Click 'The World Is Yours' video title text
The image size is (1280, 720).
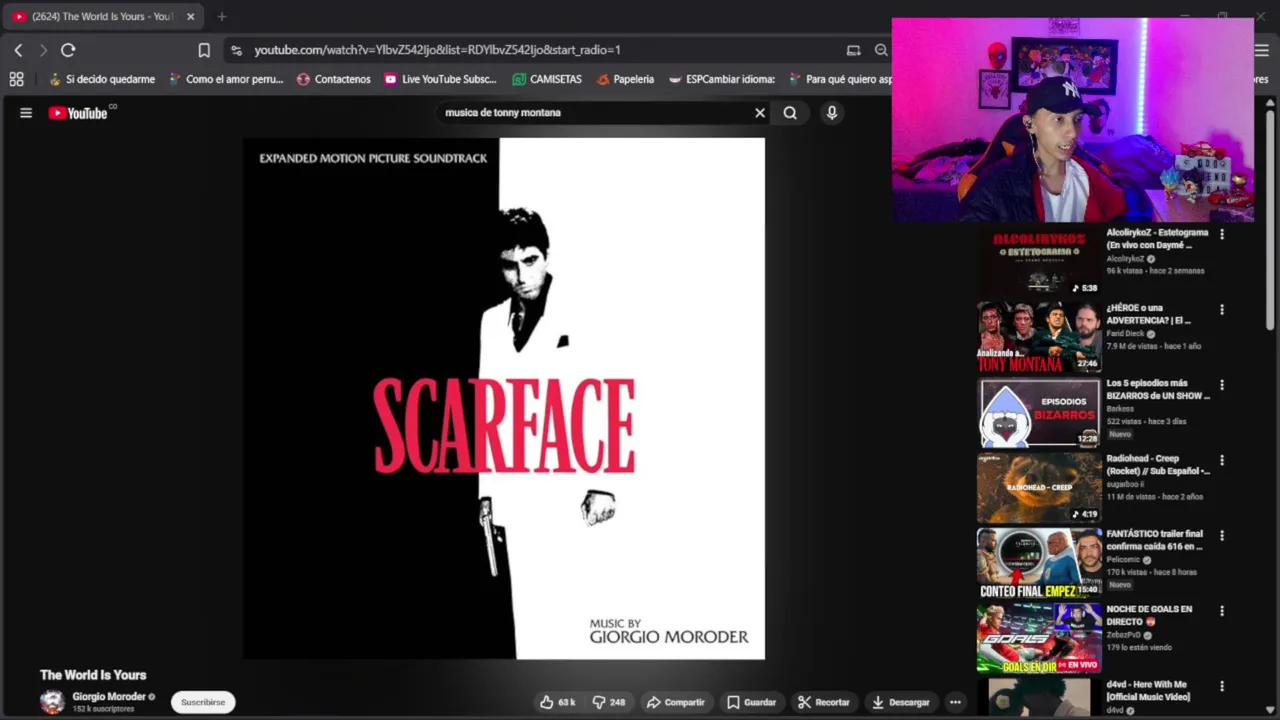pos(93,675)
